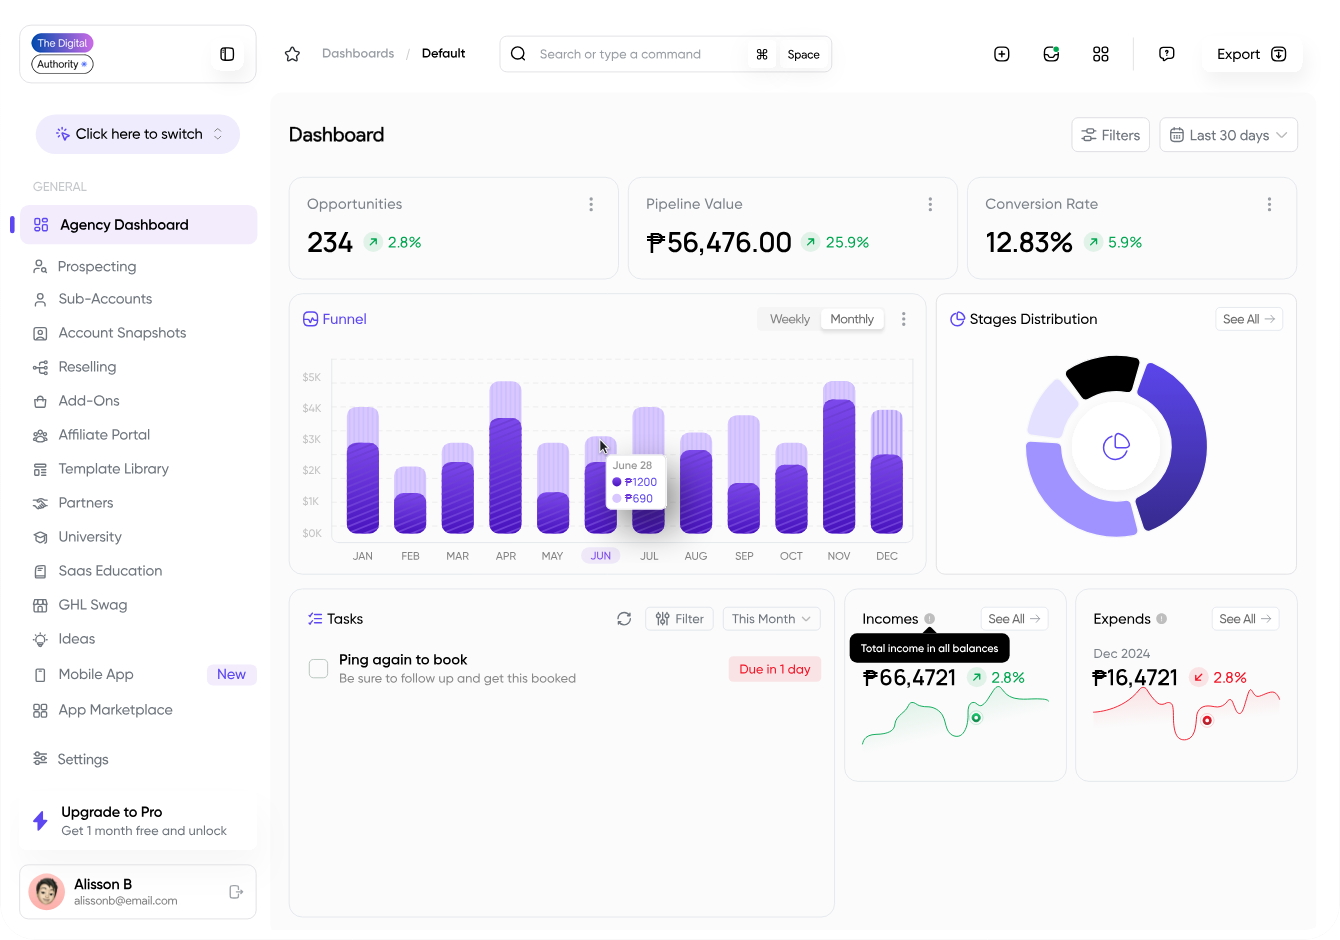Open the apps grid icon in header

click(1100, 54)
